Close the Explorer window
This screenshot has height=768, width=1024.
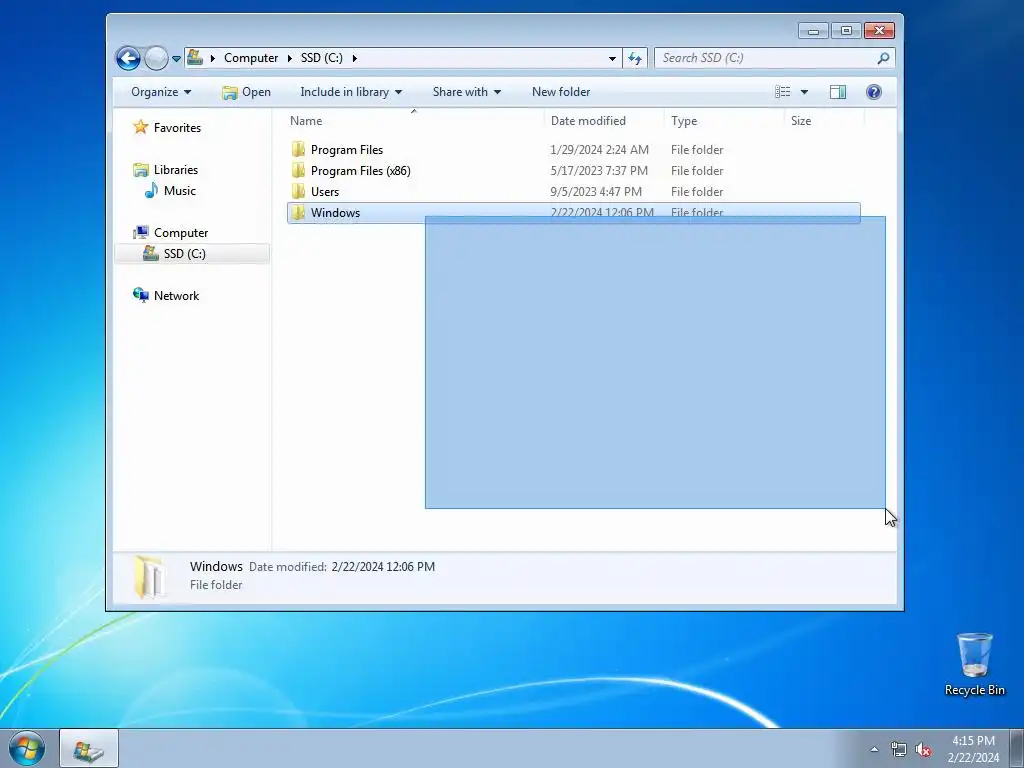[879, 31]
